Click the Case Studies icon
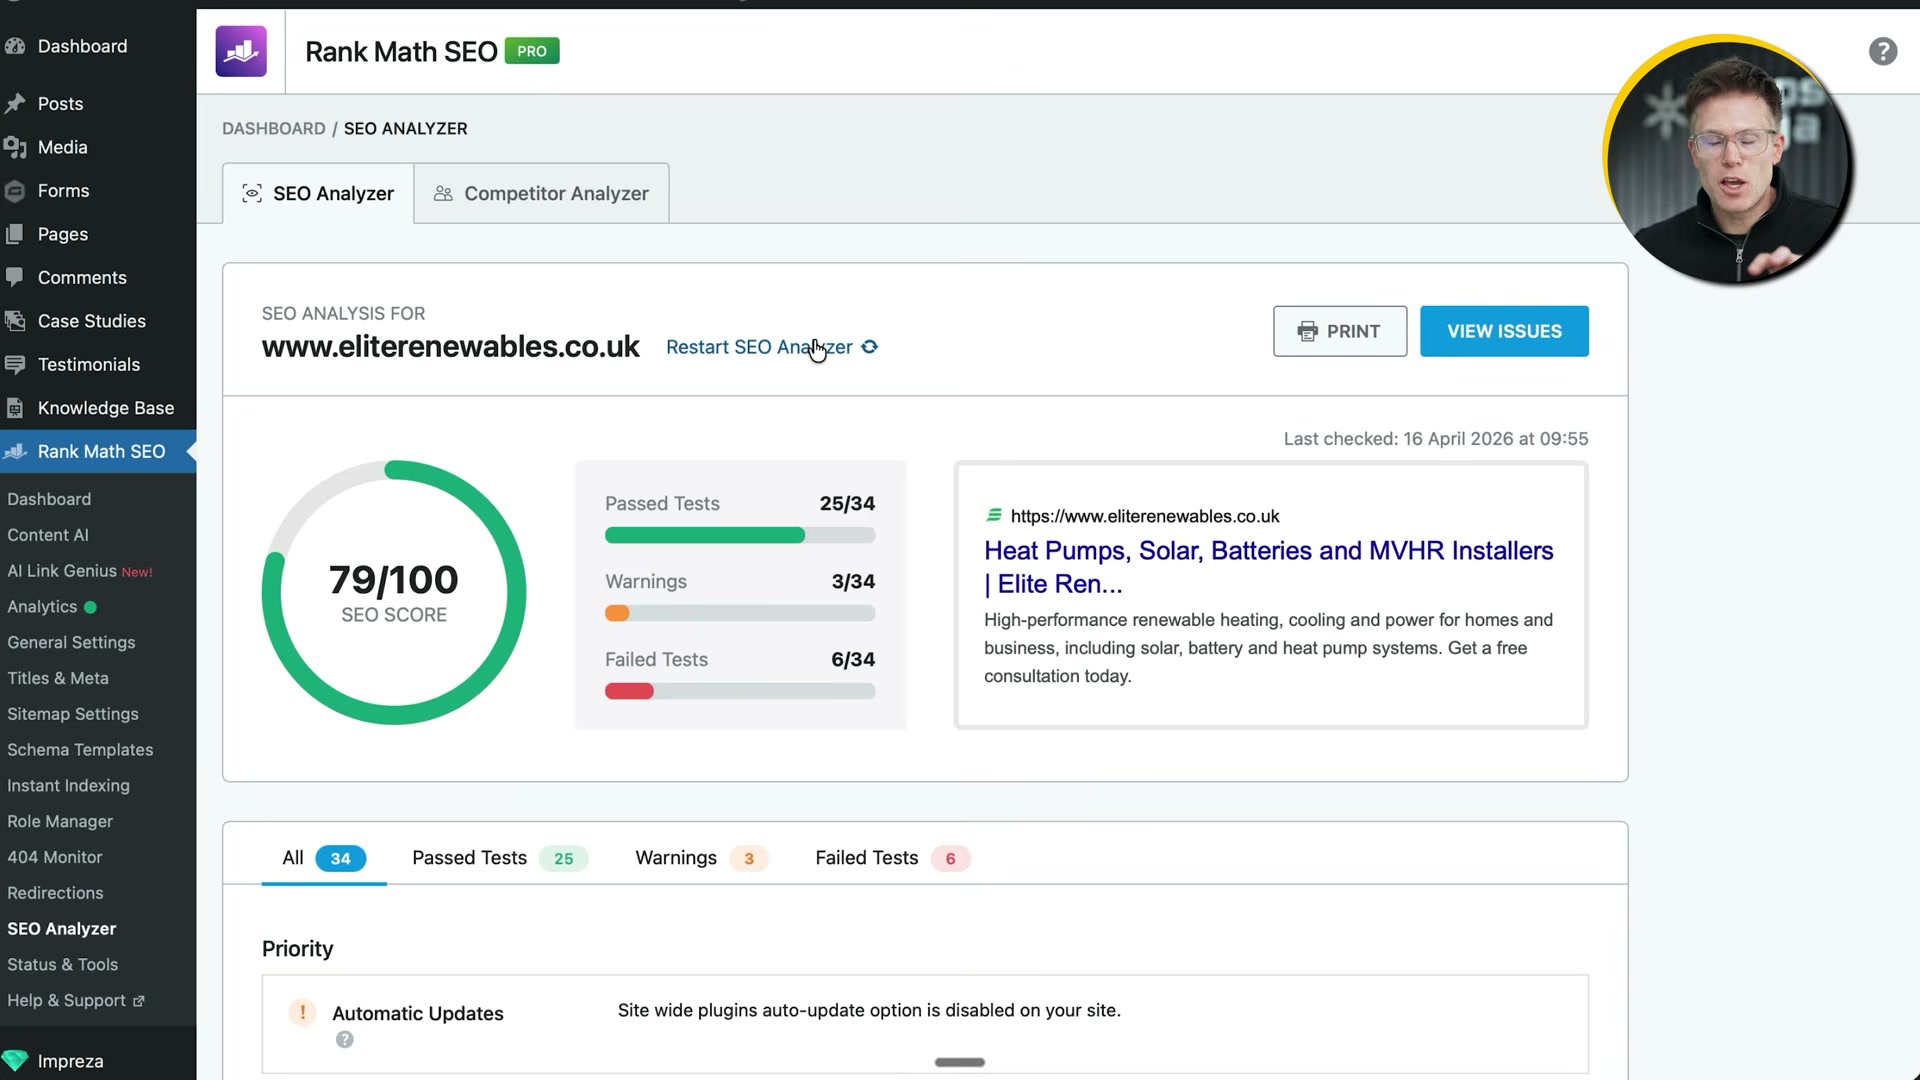The image size is (1920, 1080). [x=15, y=321]
